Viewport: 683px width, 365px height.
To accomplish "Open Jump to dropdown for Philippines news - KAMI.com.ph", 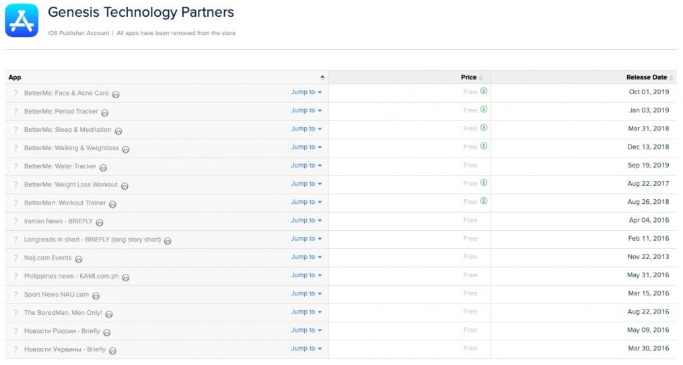I will click(x=306, y=275).
